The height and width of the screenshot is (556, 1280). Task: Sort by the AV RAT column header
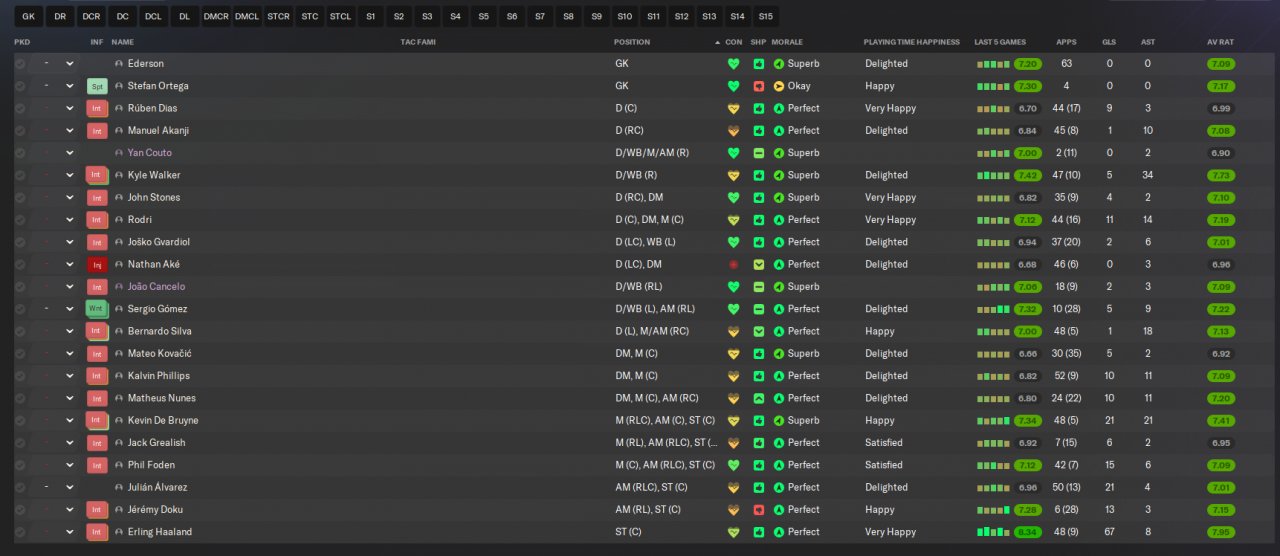click(x=1220, y=42)
